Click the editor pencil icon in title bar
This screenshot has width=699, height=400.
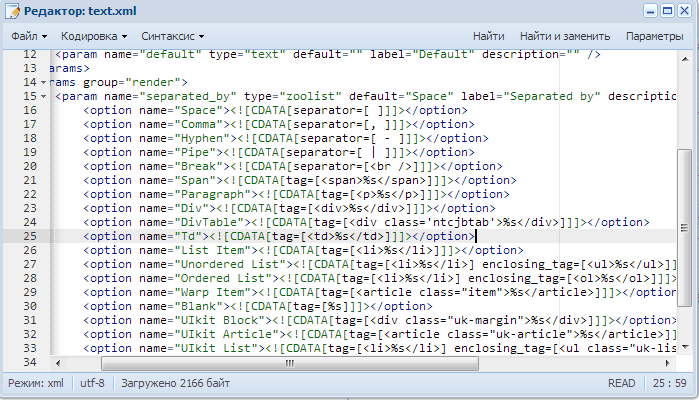(13, 11)
